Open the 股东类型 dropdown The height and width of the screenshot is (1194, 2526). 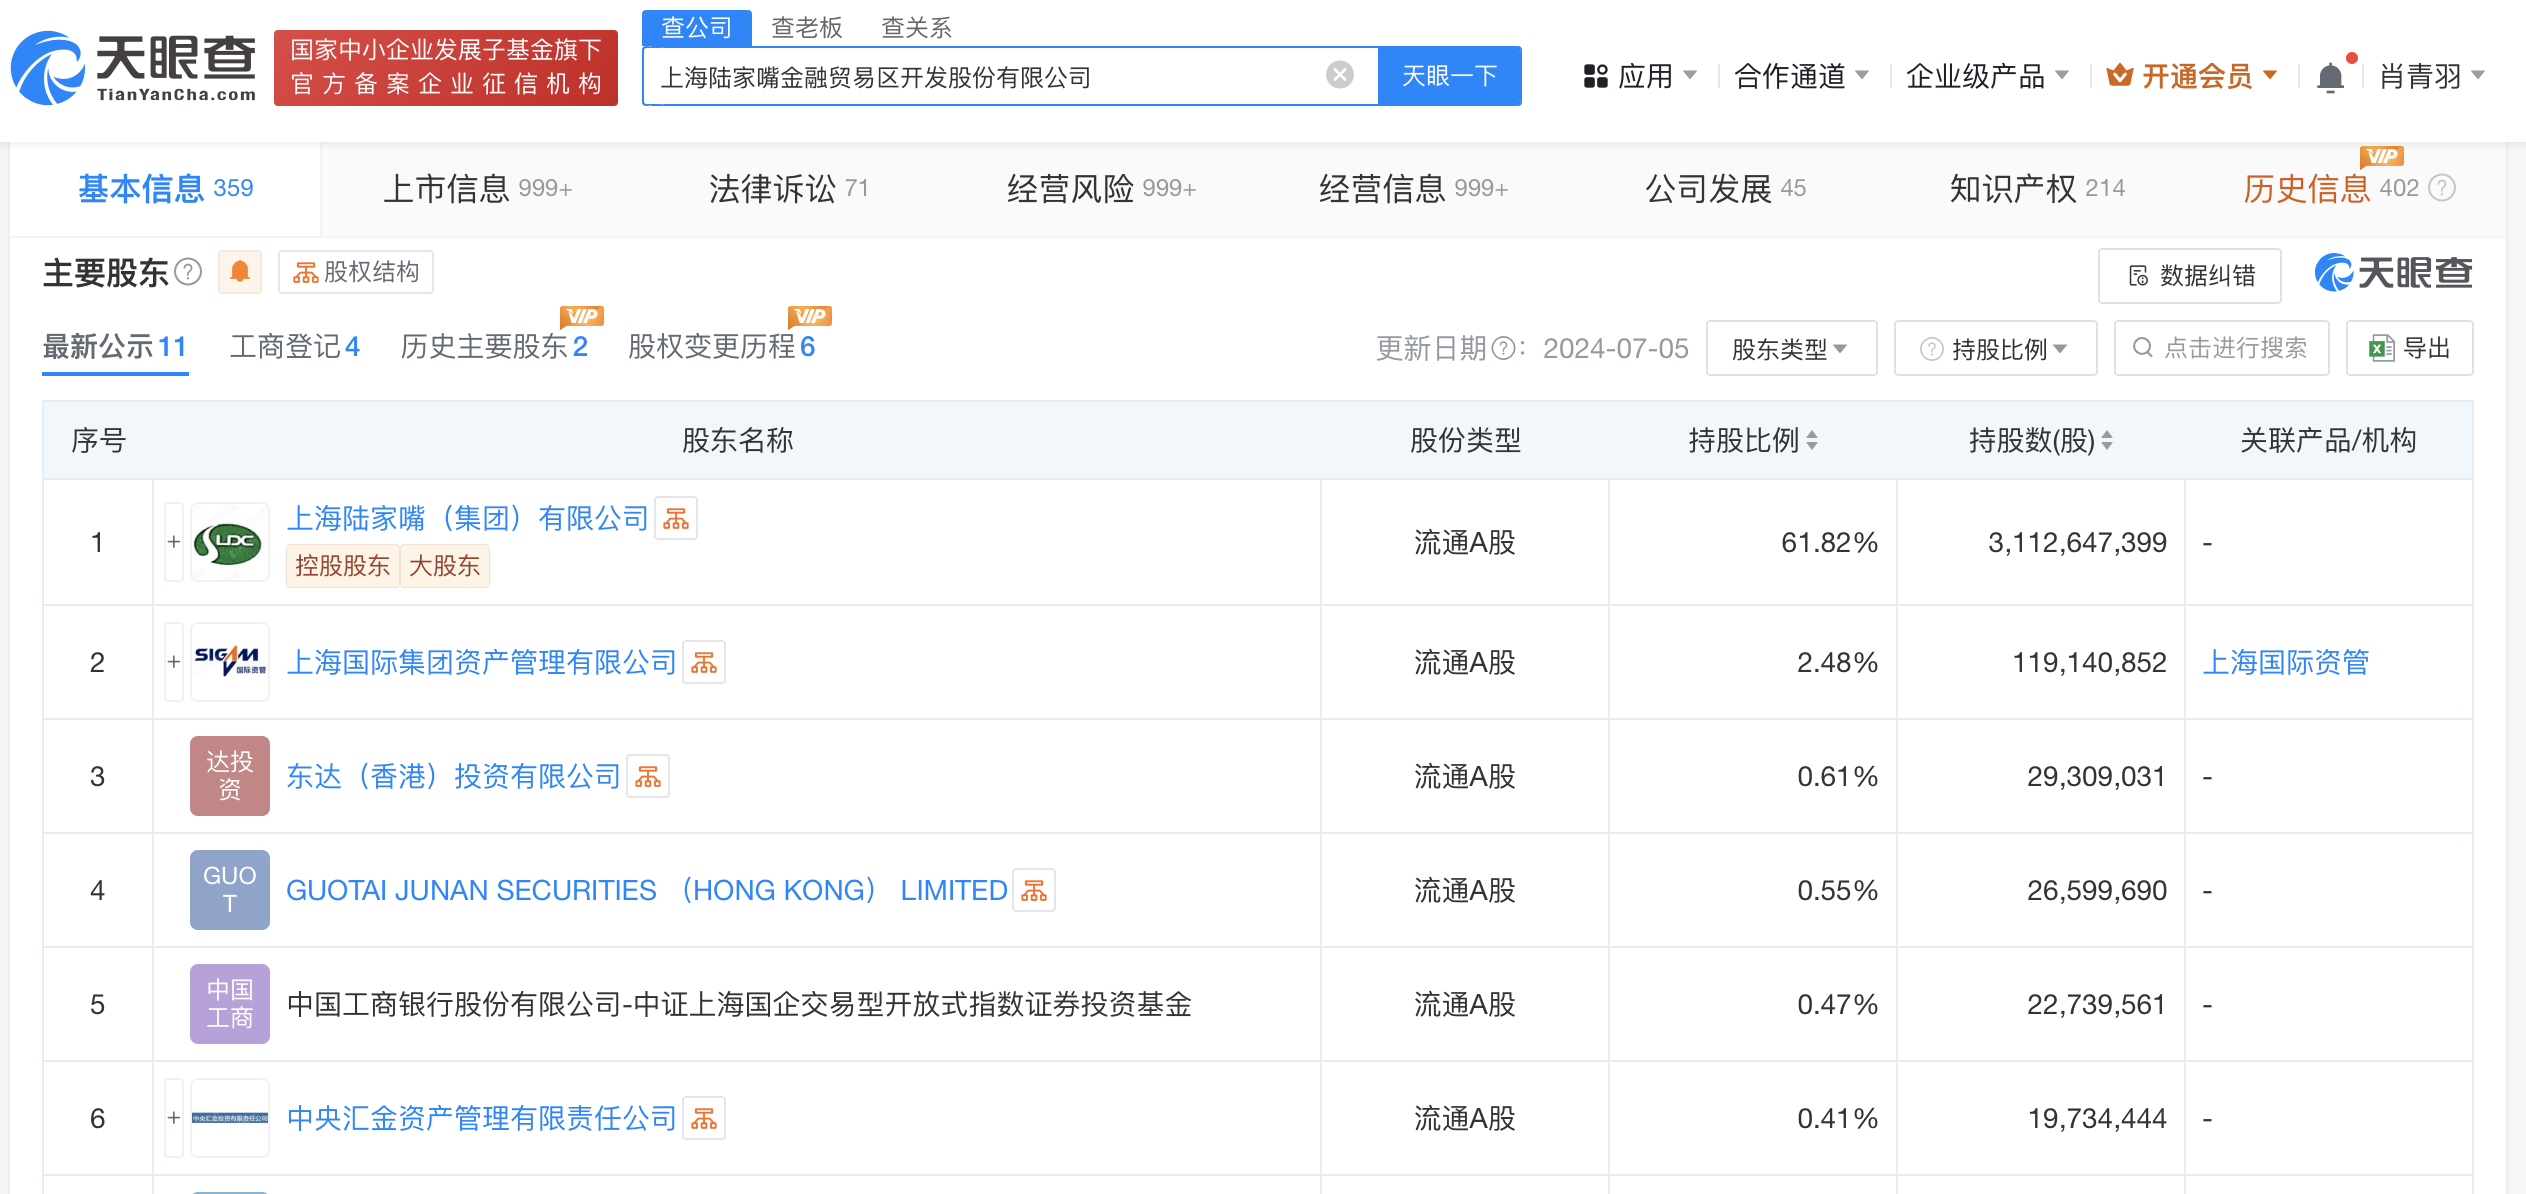[x=1791, y=347]
